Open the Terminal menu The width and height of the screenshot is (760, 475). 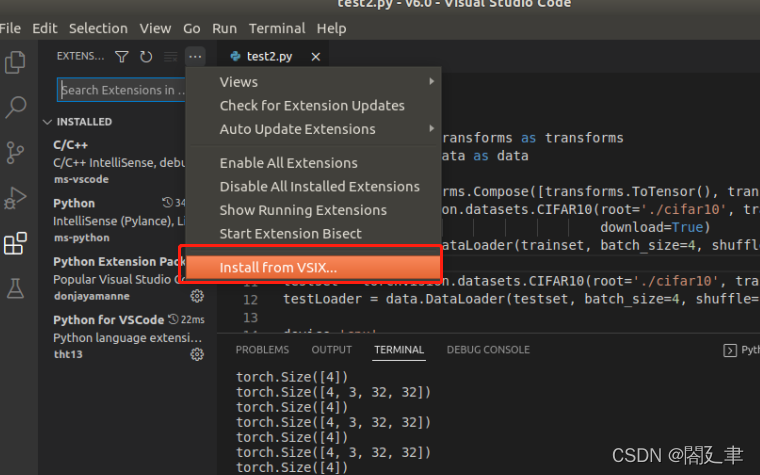[x=277, y=29]
